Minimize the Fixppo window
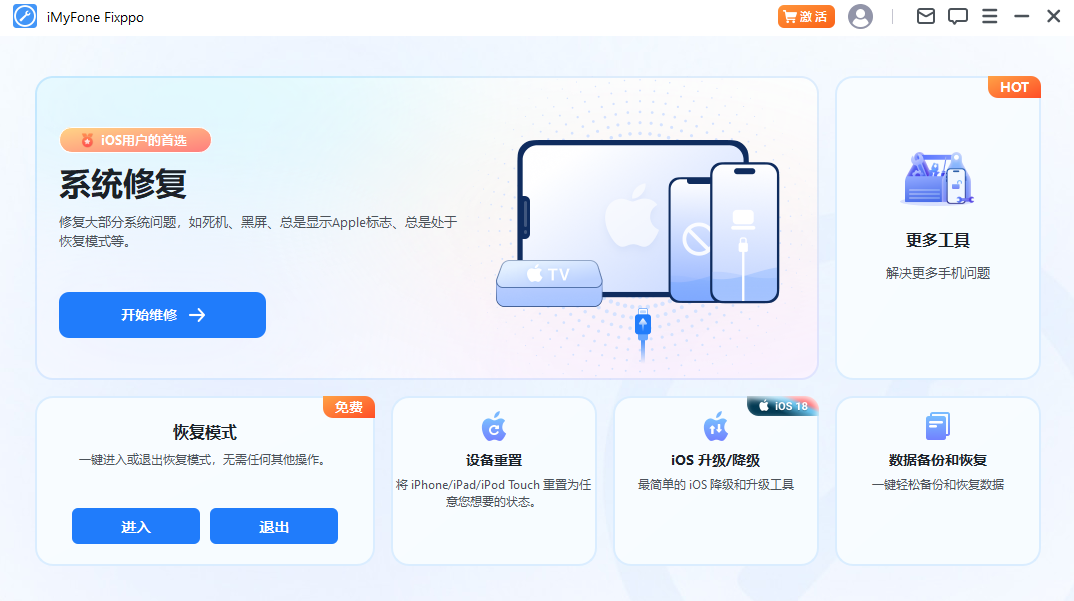Viewport: 1074px width, 601px height. (x=1021, y=16)
